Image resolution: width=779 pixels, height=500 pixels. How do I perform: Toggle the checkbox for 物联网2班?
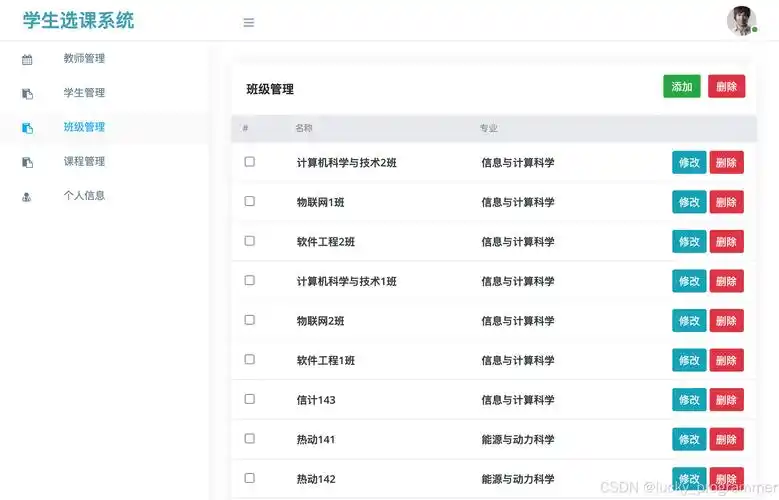(x=249, y=320)
